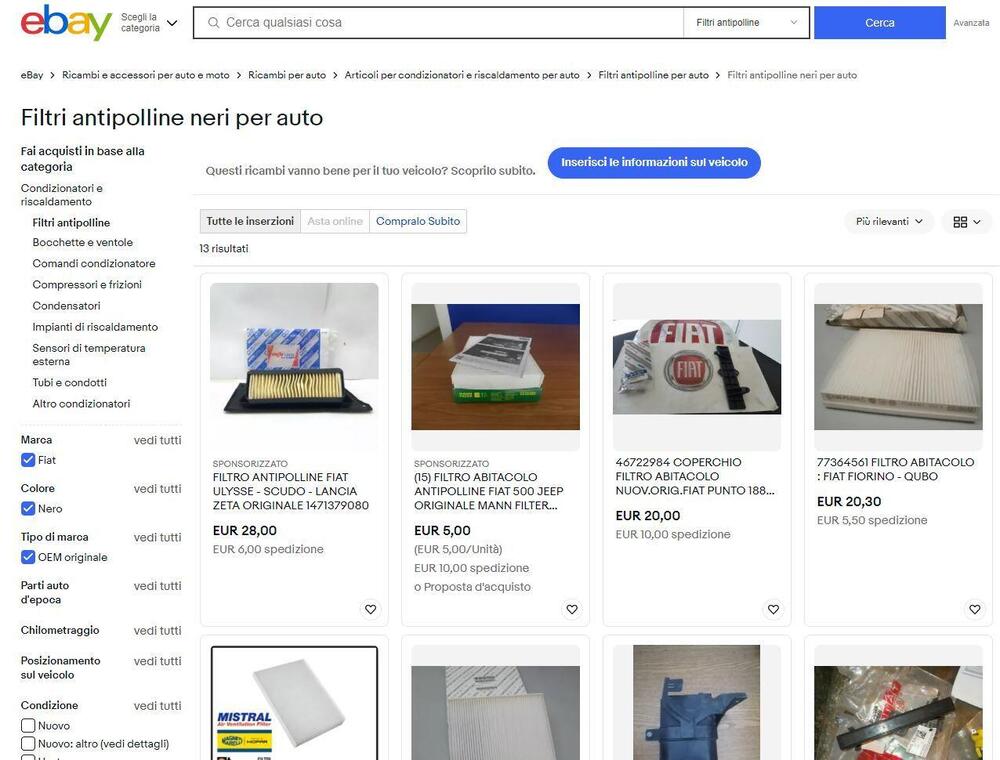Go to eBay breadcrumb link
The image size is (1000, 760).
coord(32,75)
